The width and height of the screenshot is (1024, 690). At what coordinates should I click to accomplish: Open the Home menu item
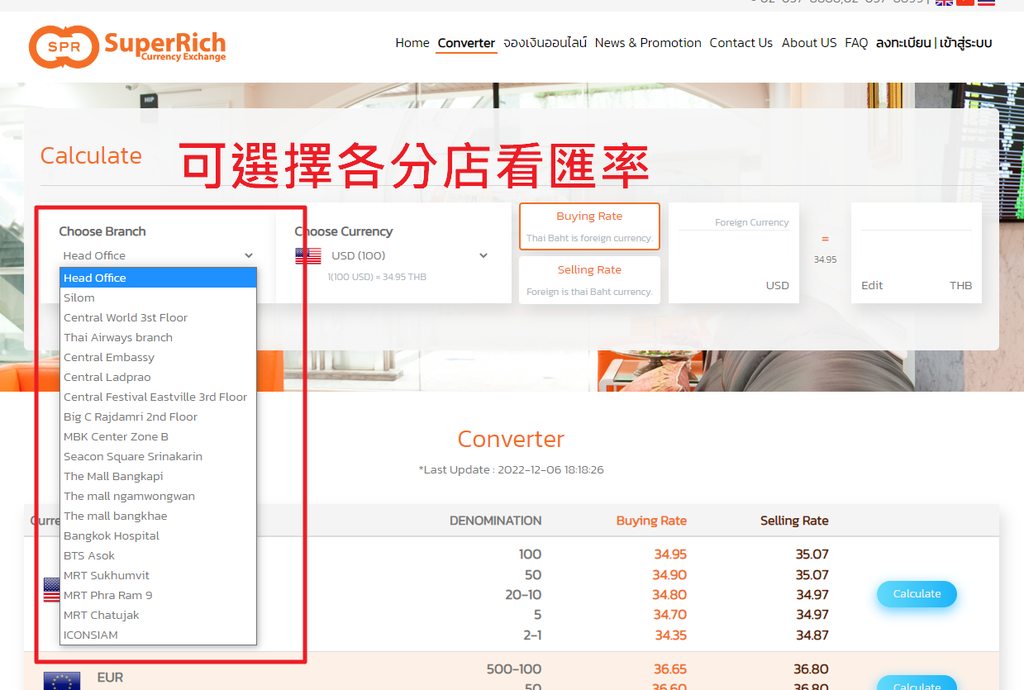412,43
